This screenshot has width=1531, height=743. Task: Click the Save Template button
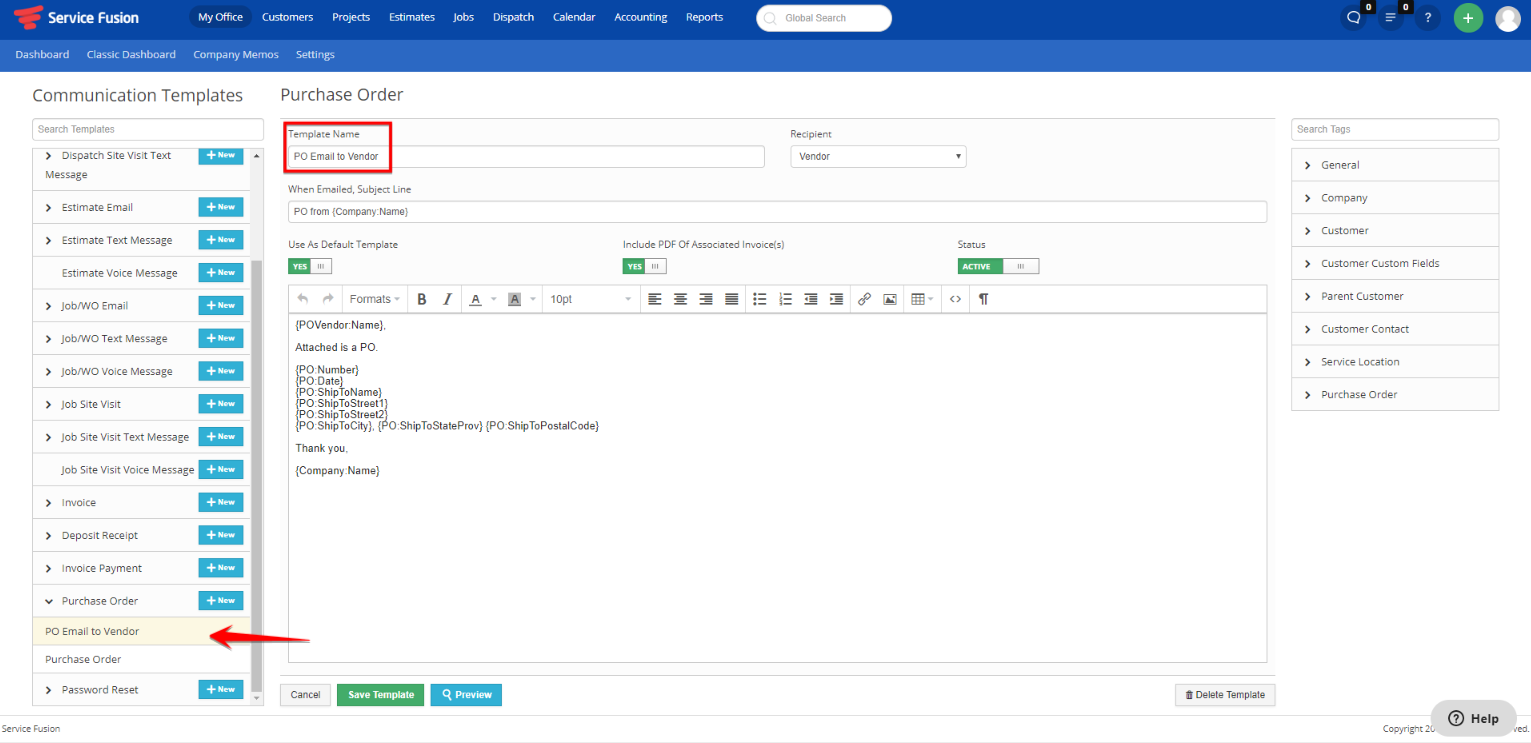pos(381,695)
